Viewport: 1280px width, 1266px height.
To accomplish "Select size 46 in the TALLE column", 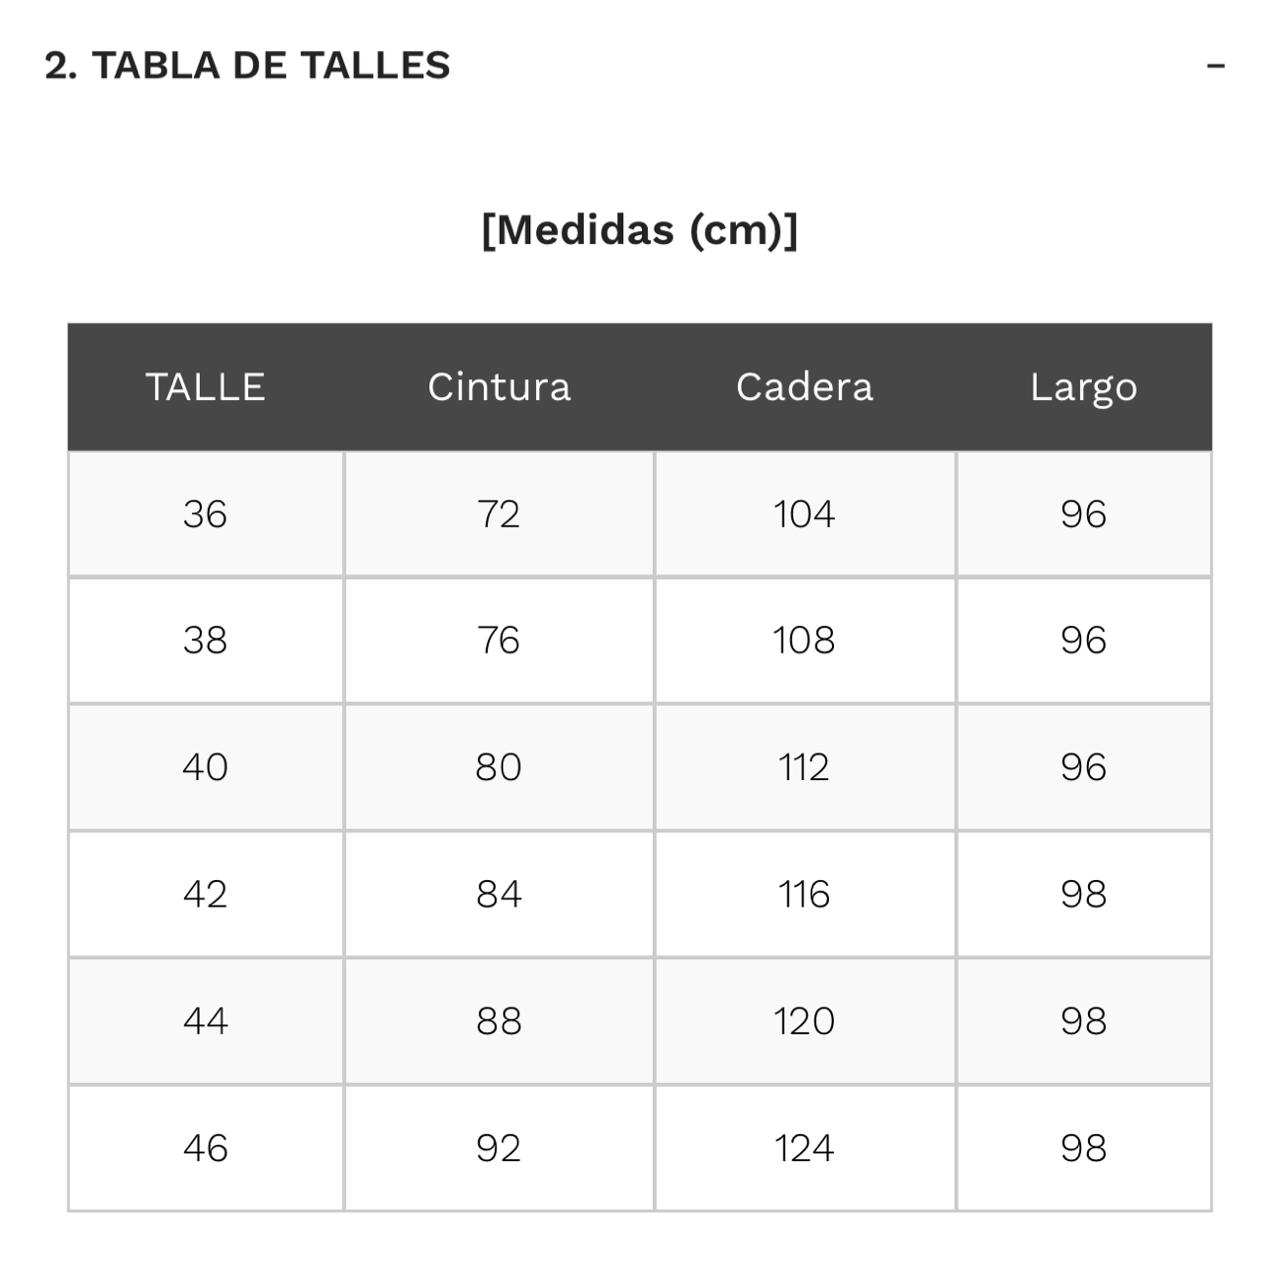I will tap(205, 1148).
